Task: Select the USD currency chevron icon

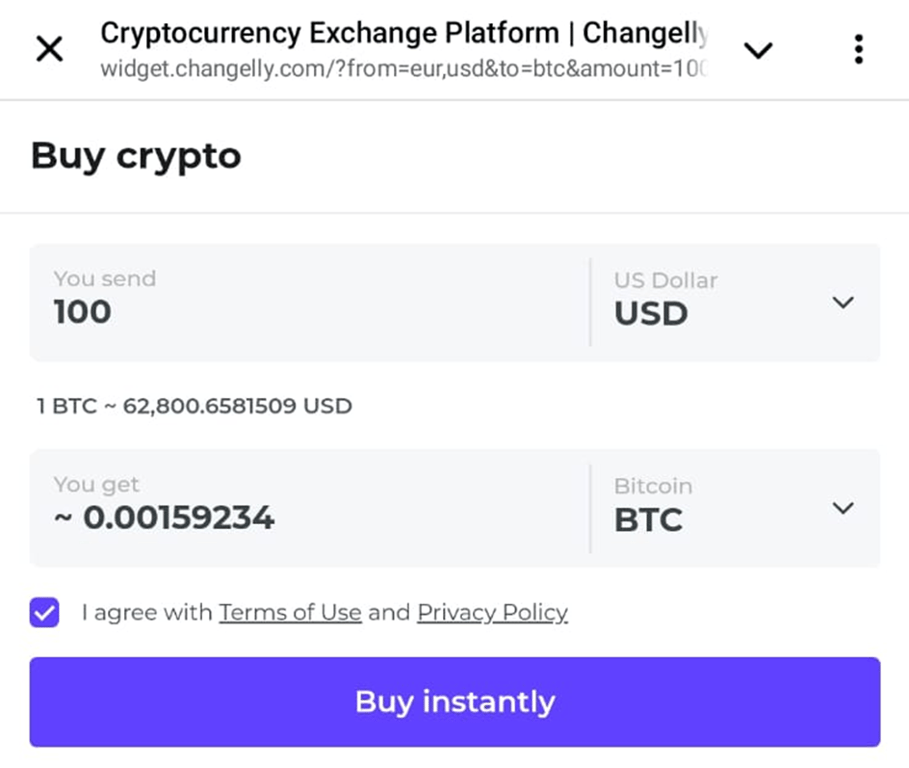Action: [843, 303]
